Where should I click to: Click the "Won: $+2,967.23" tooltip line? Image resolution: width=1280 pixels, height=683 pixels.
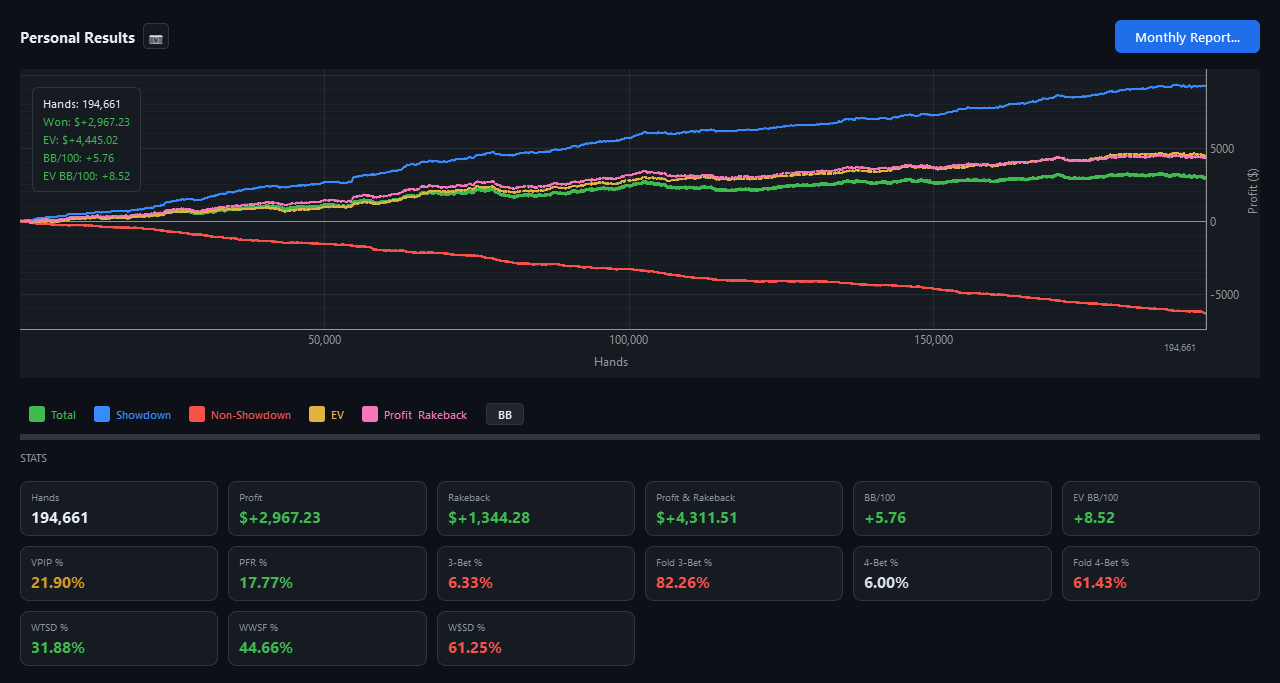[86, 122]
